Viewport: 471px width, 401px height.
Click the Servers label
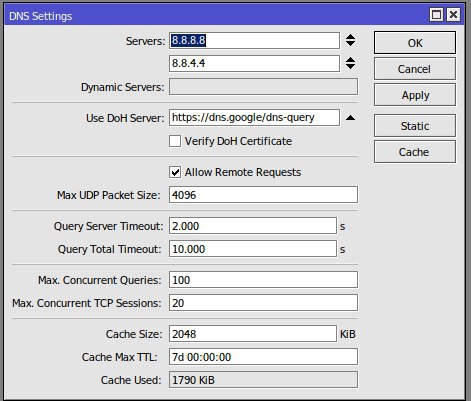click(x=145, y=41)
